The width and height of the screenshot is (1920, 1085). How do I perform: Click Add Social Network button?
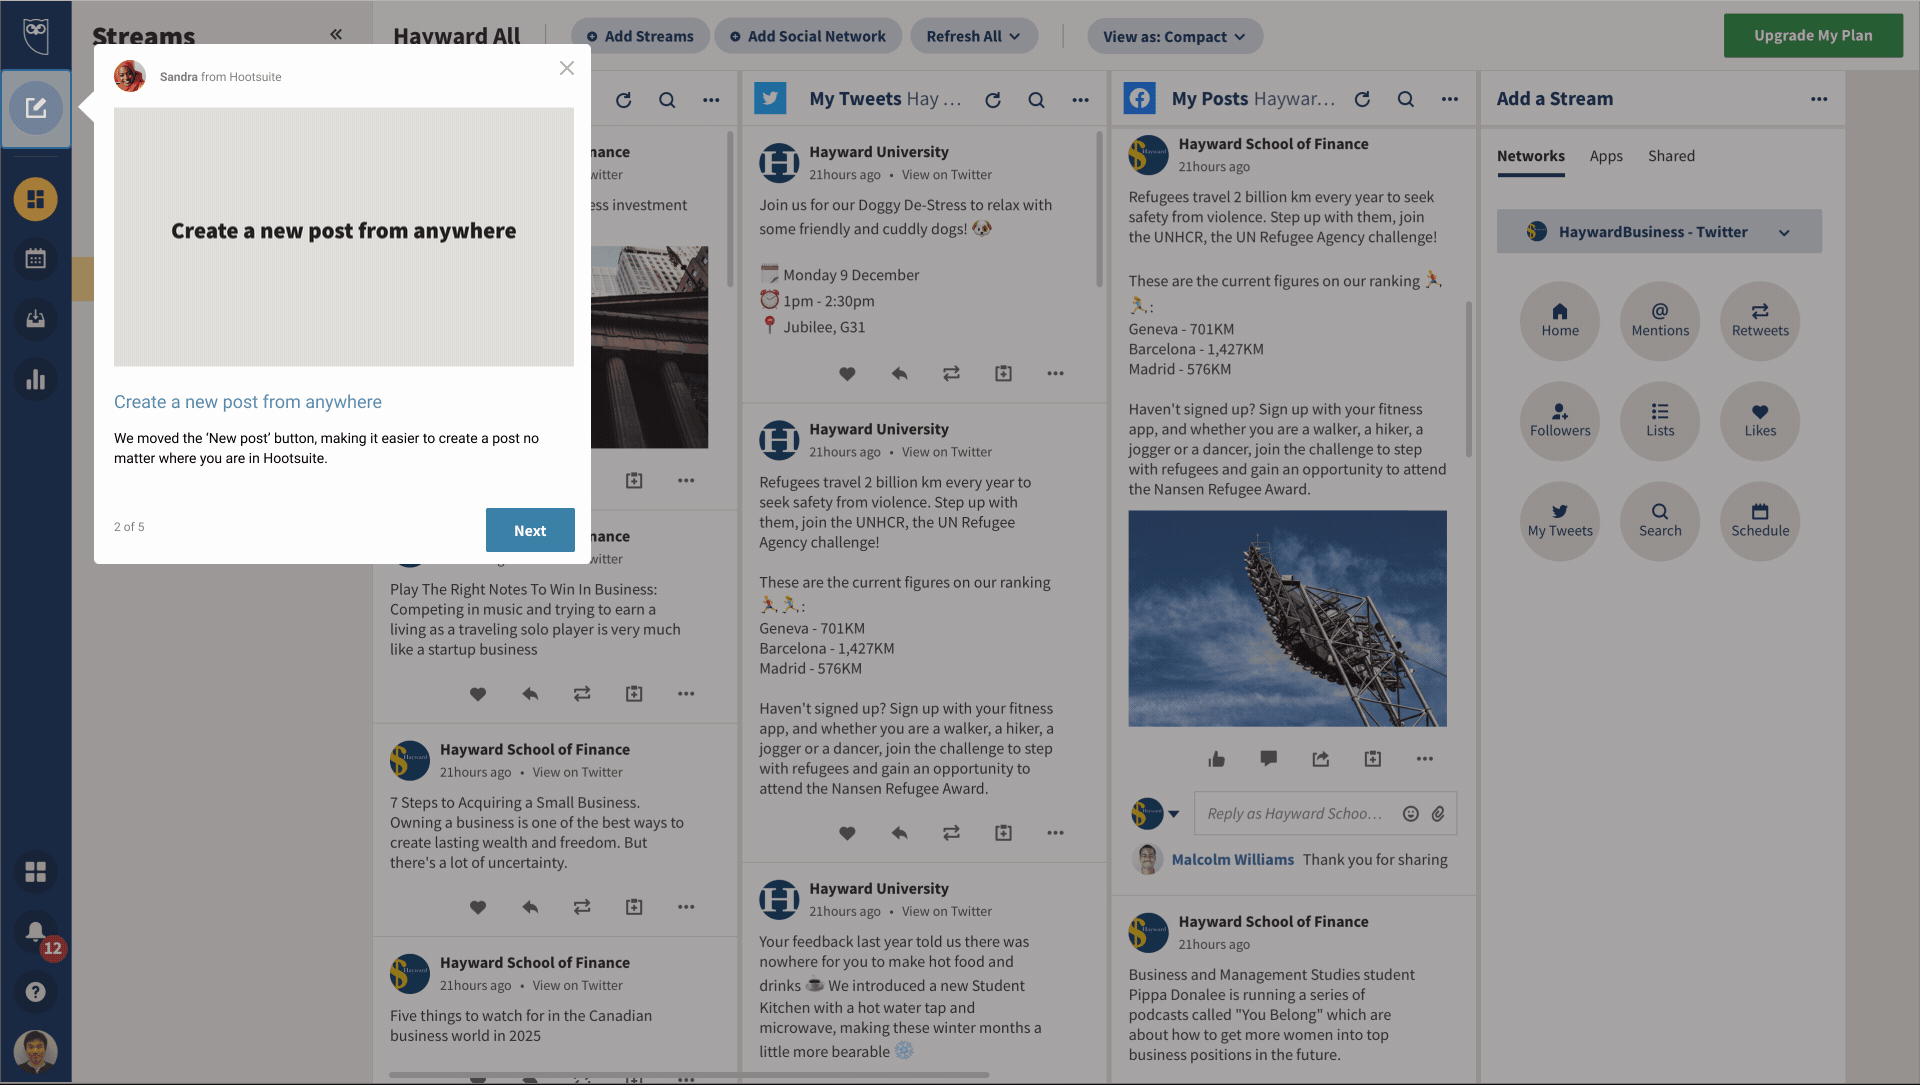click(x=808, y=36)
